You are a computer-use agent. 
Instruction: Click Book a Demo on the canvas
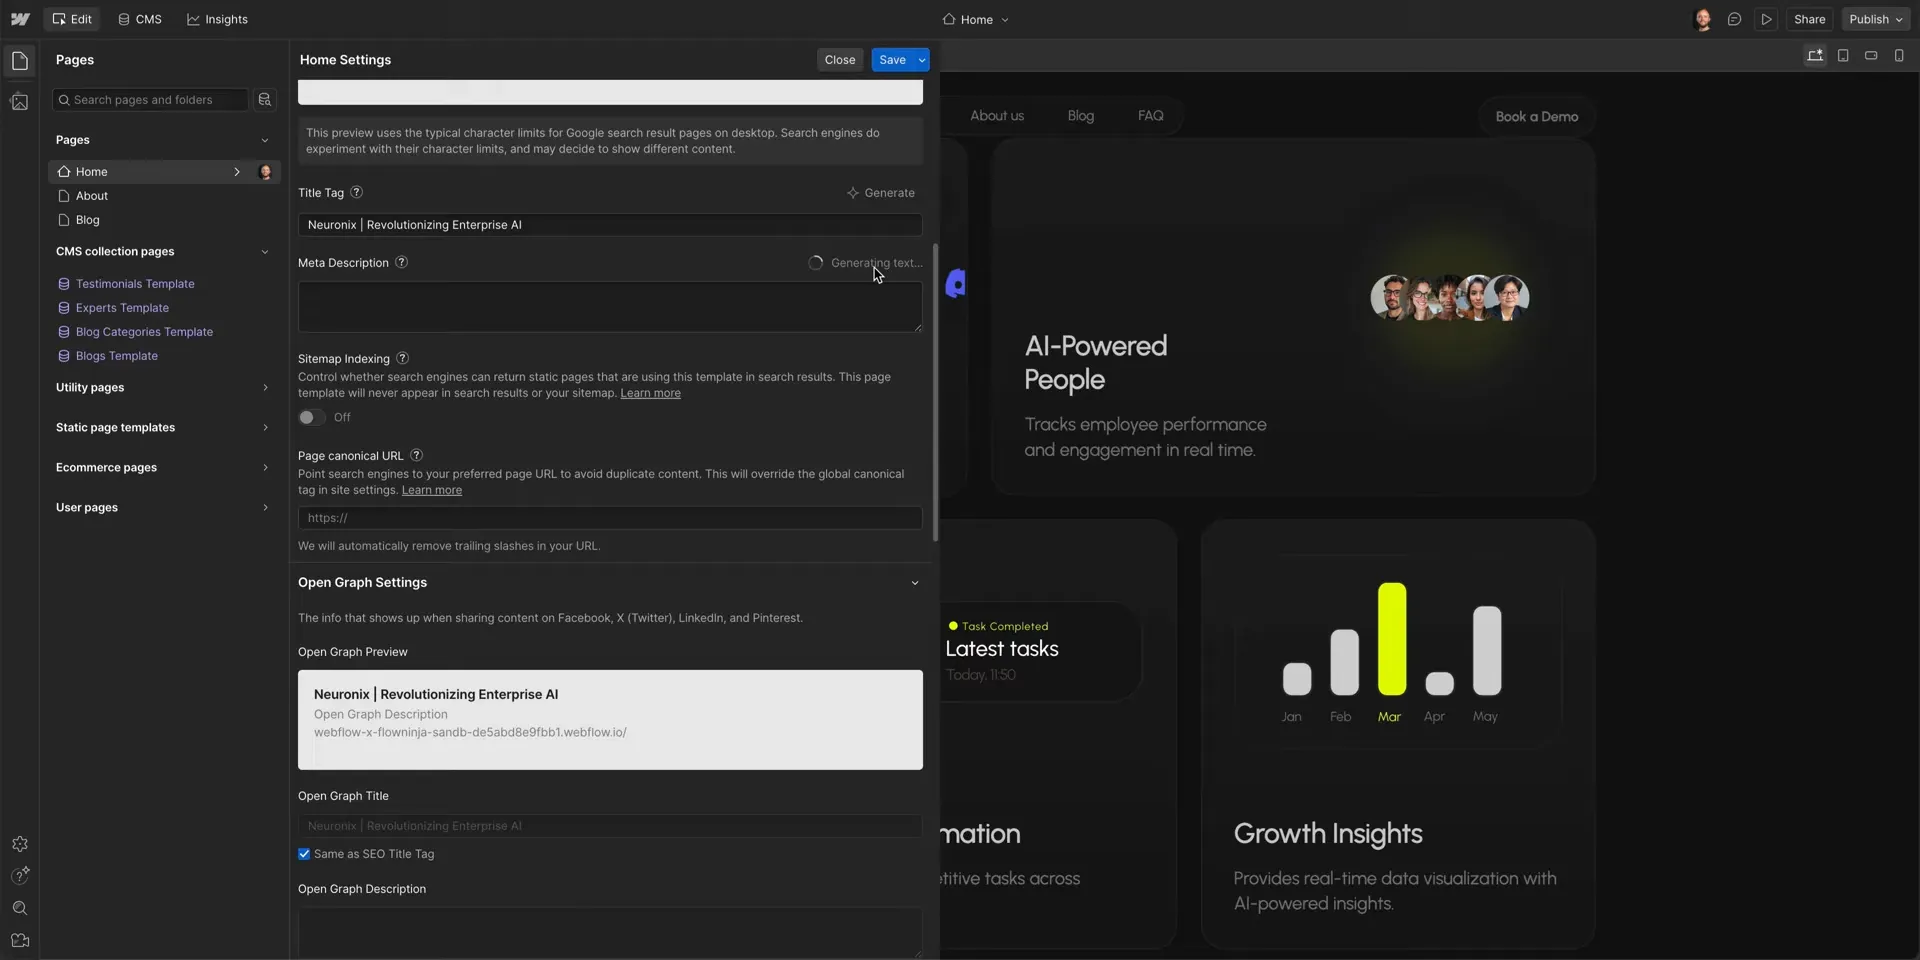(1537, 117)
